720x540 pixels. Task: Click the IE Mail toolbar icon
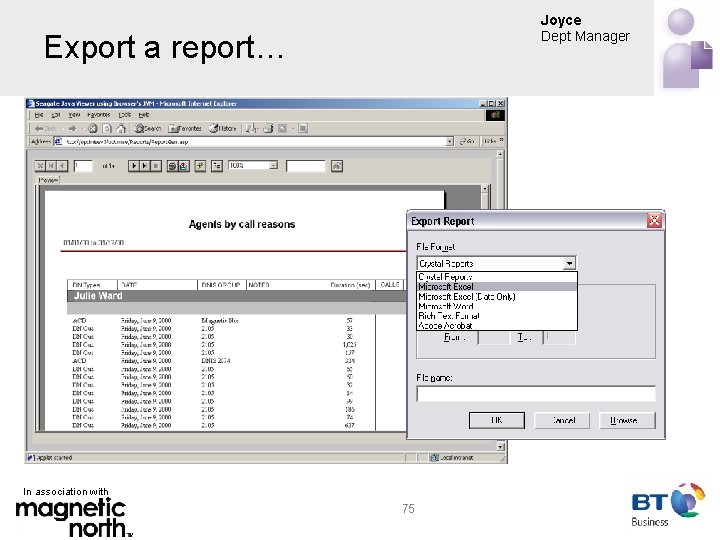click(x=251, y=129)
